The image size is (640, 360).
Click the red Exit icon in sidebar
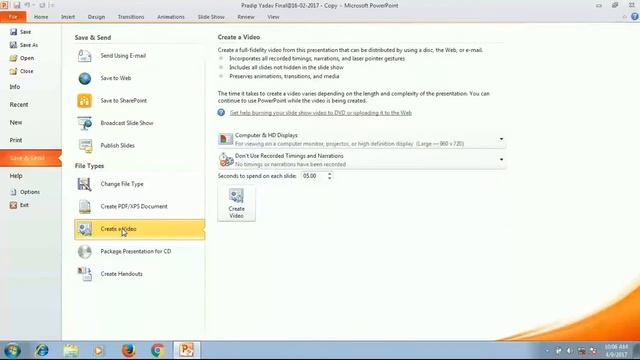[13, 205]
